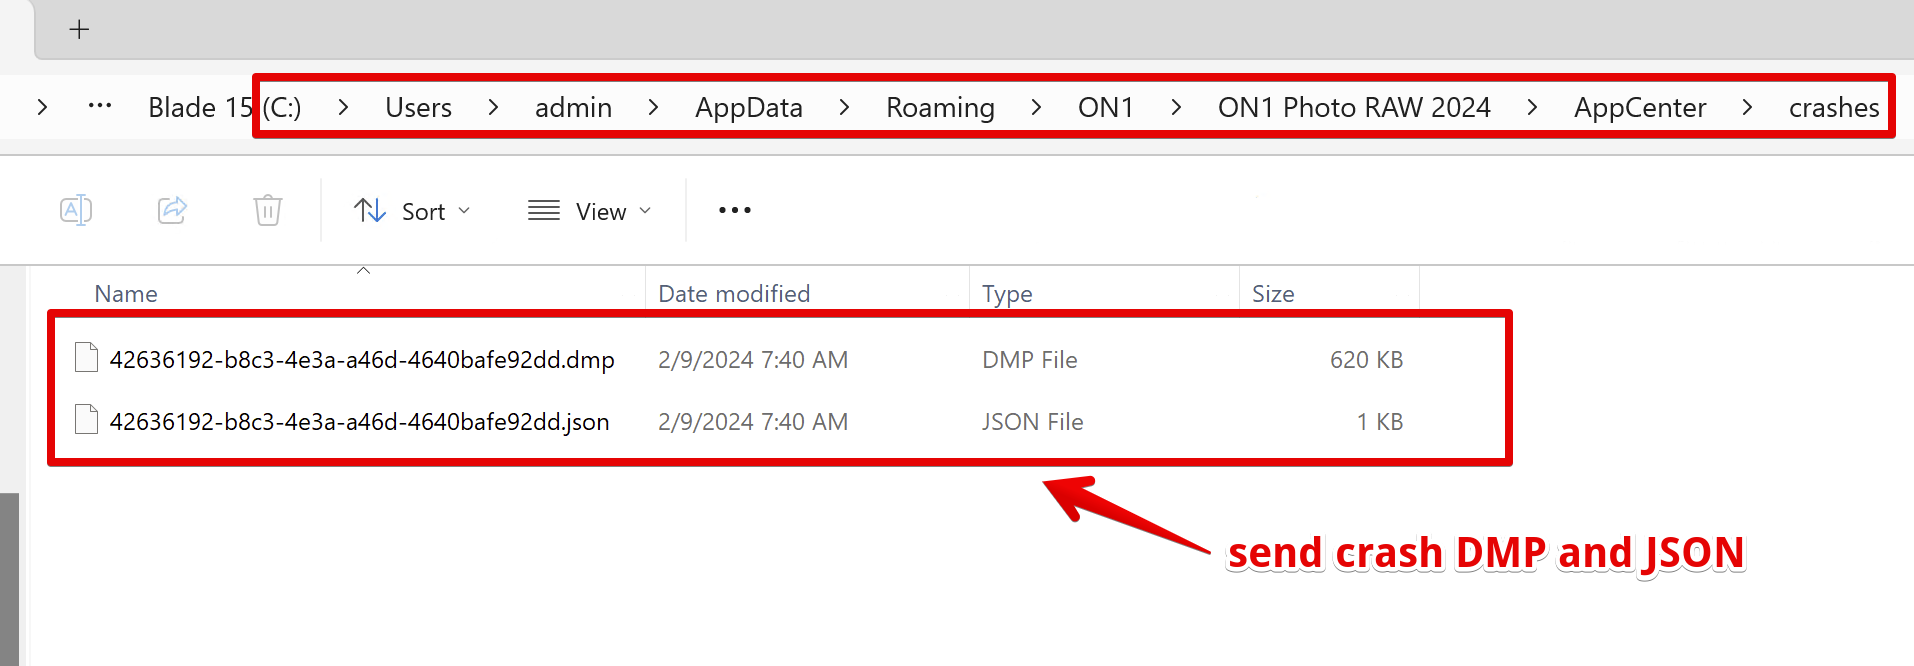
Task: Click the Delete trash can icon
Action: tap(268, 210)
